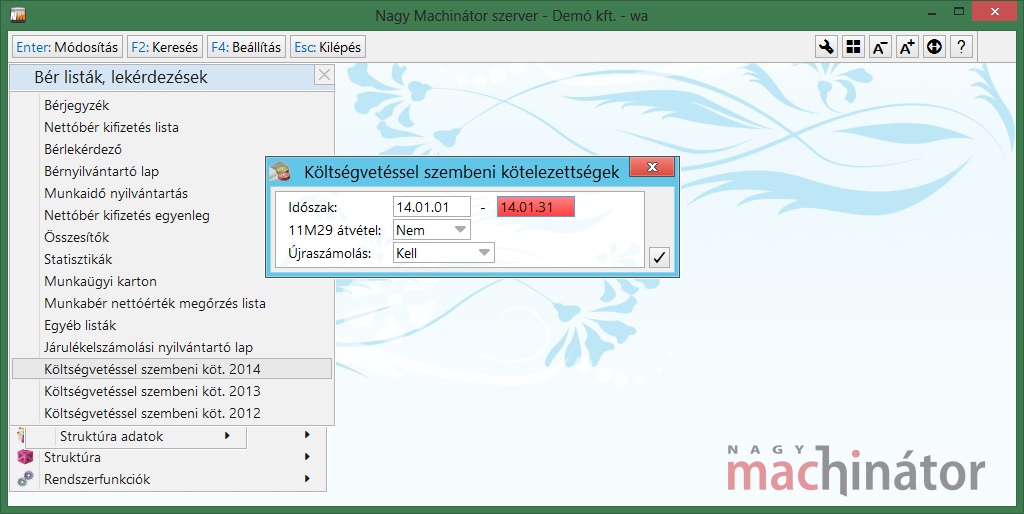Viewport: 1024px width, 514px height.
Task: Click Esc: Kilépés button
Action: (x=327, y=47)
